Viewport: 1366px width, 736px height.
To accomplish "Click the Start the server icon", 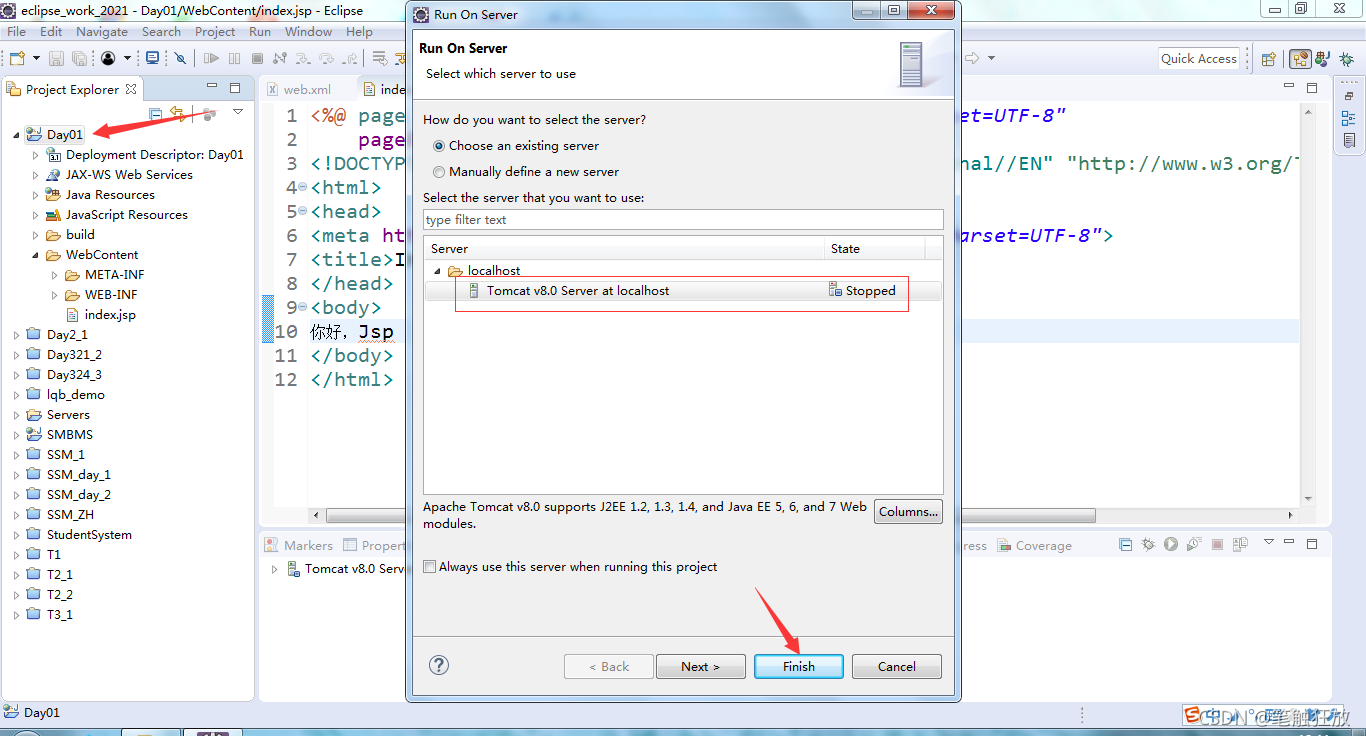I will 1171,544.
